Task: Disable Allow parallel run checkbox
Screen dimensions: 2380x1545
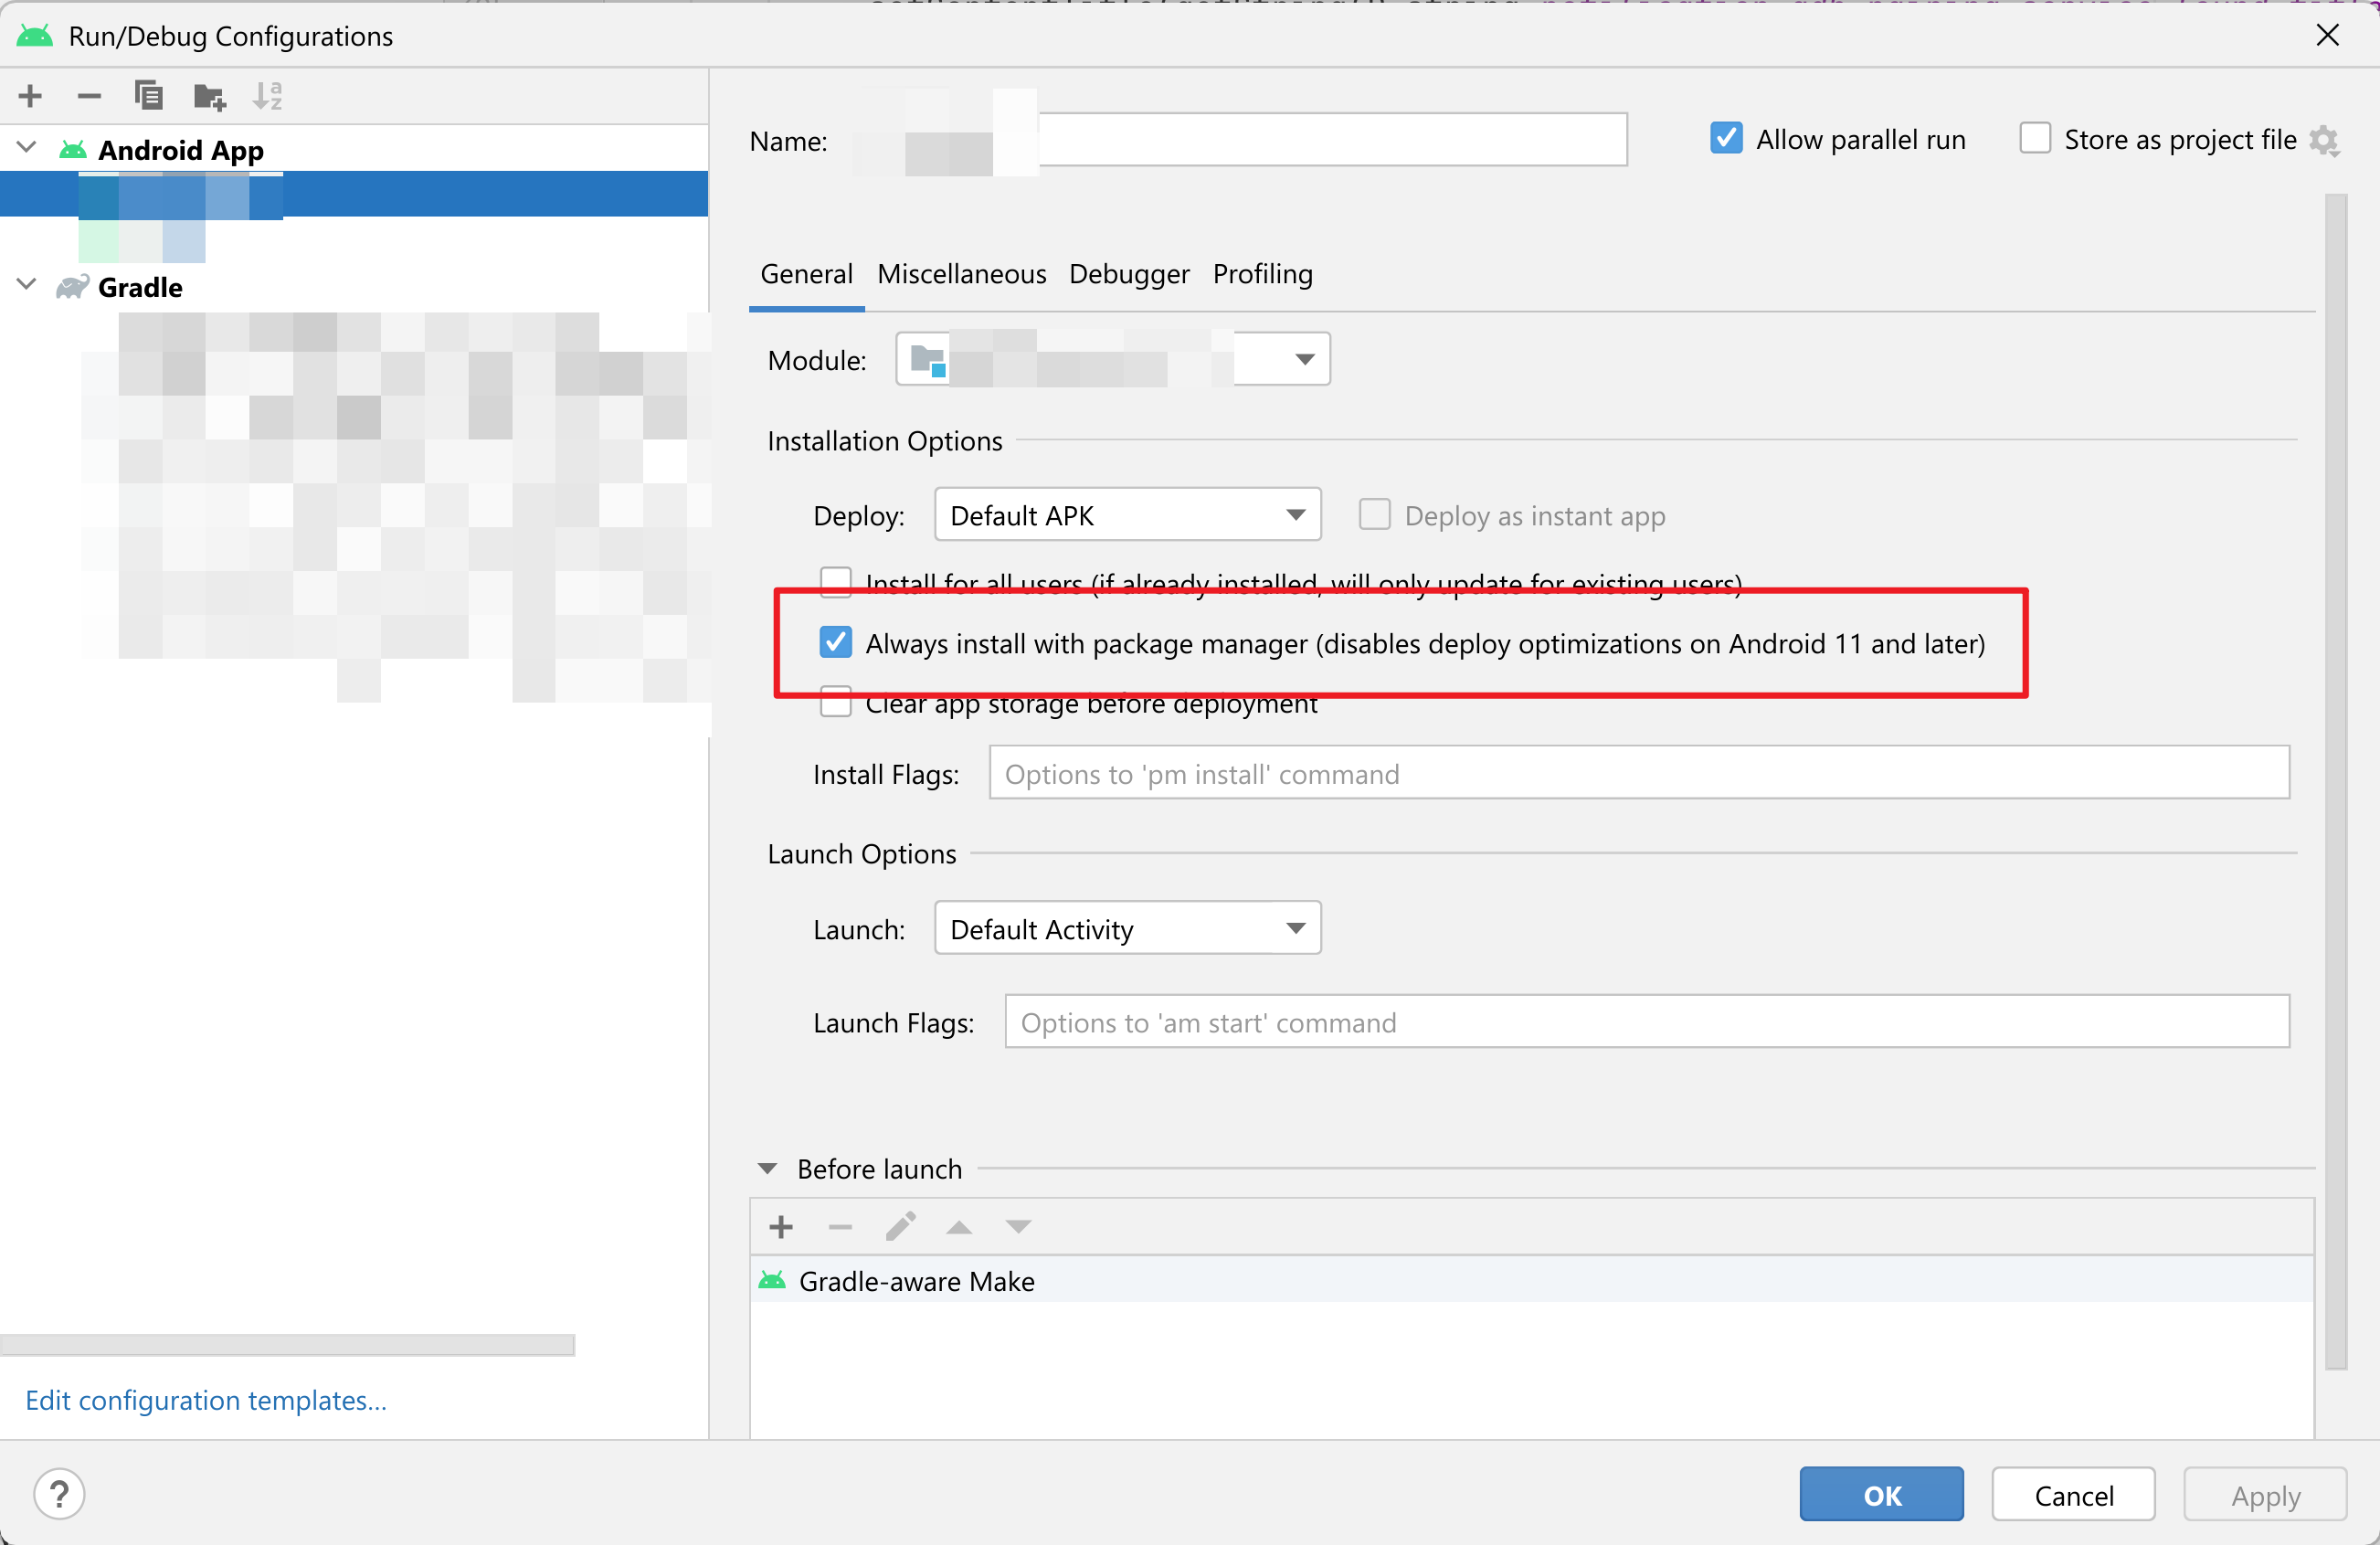Action: click(1726, 139)
